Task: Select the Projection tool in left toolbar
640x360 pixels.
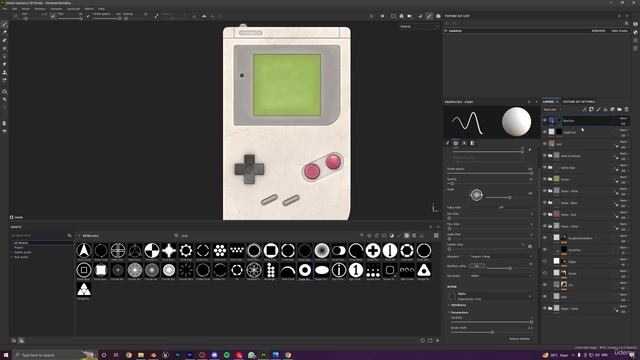Action: click(4, 40)
